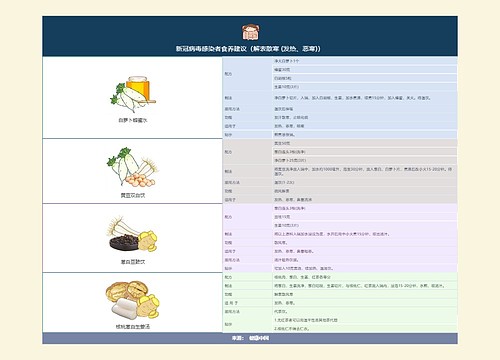The height and width of the screenshot is (360, 500).
Task: Open the walnuts, scallion and ginger illustration
Action: 133,300
